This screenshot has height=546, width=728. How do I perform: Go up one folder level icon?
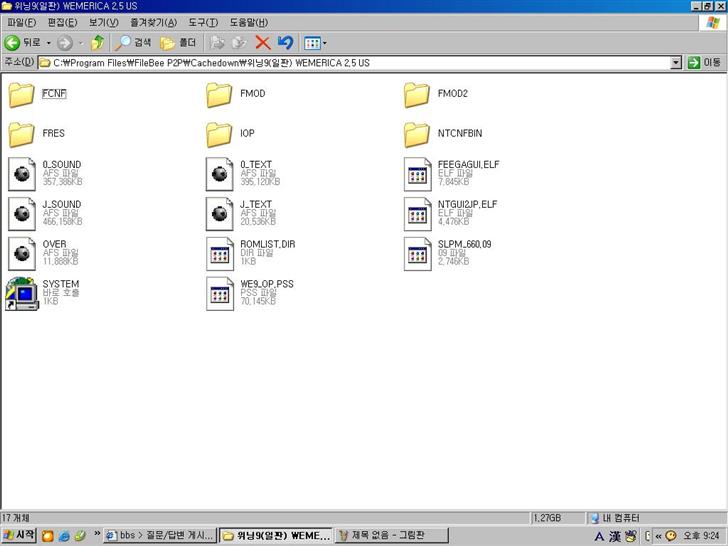pyautogui.click(x=98, y=43)
